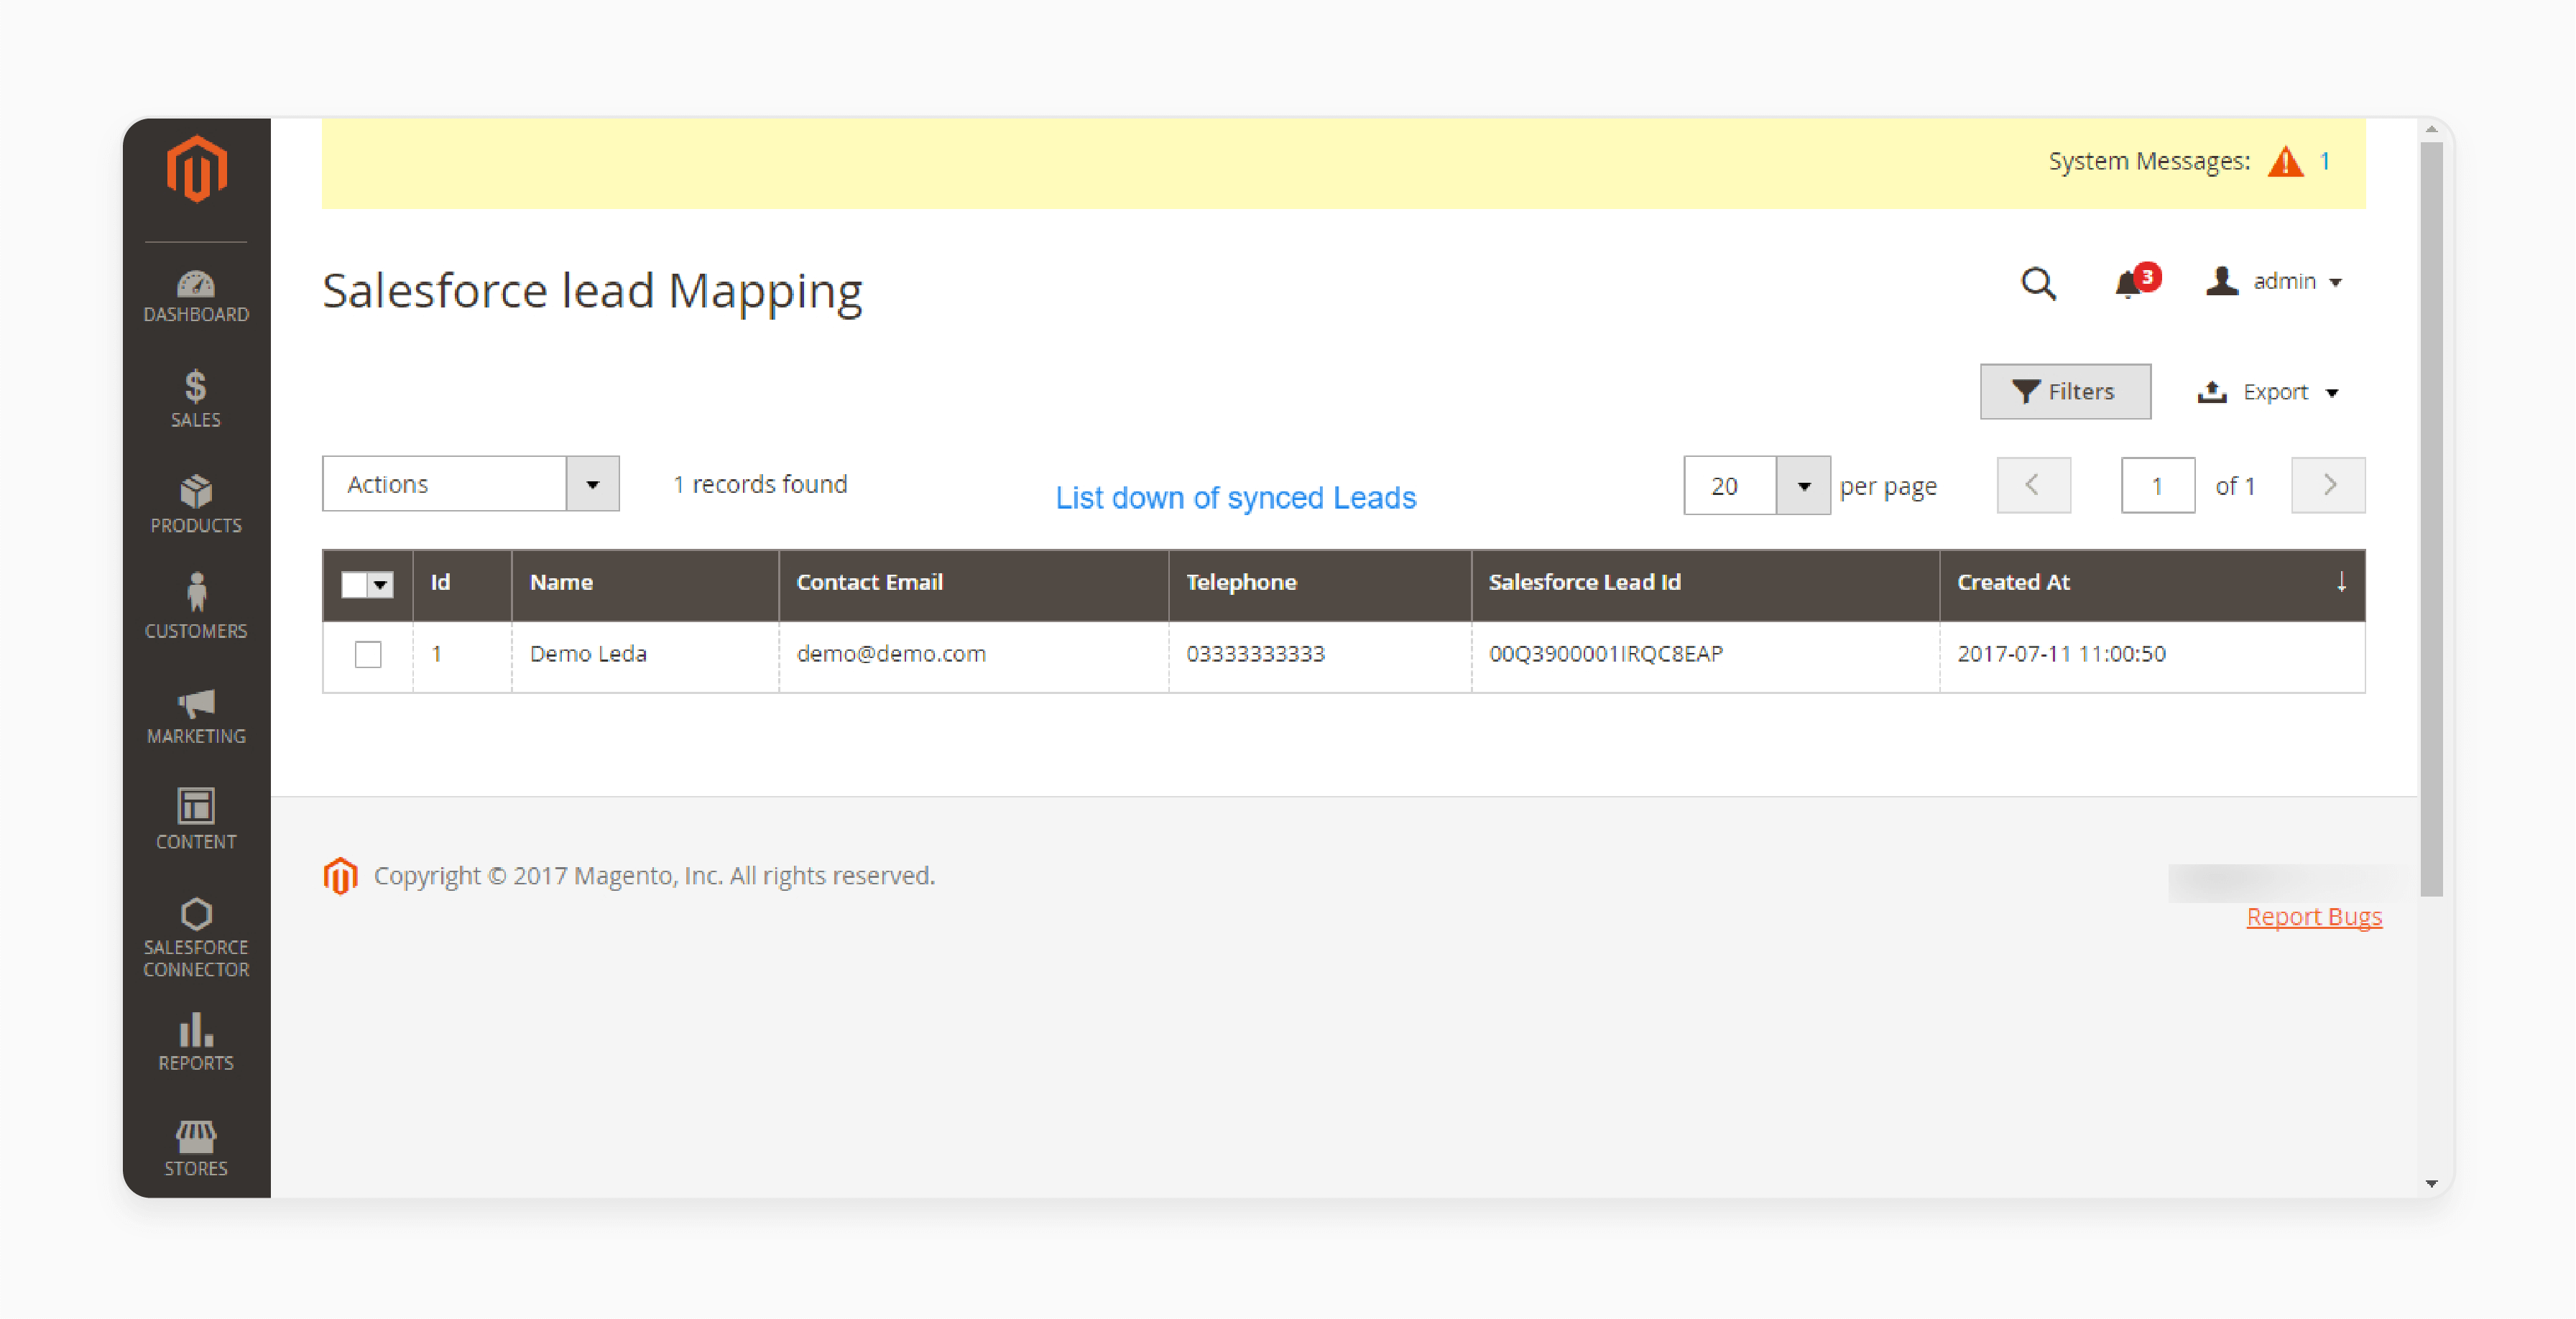Click the 1 records found text
2576x1319 pixels.
click(x=760, y=485)
